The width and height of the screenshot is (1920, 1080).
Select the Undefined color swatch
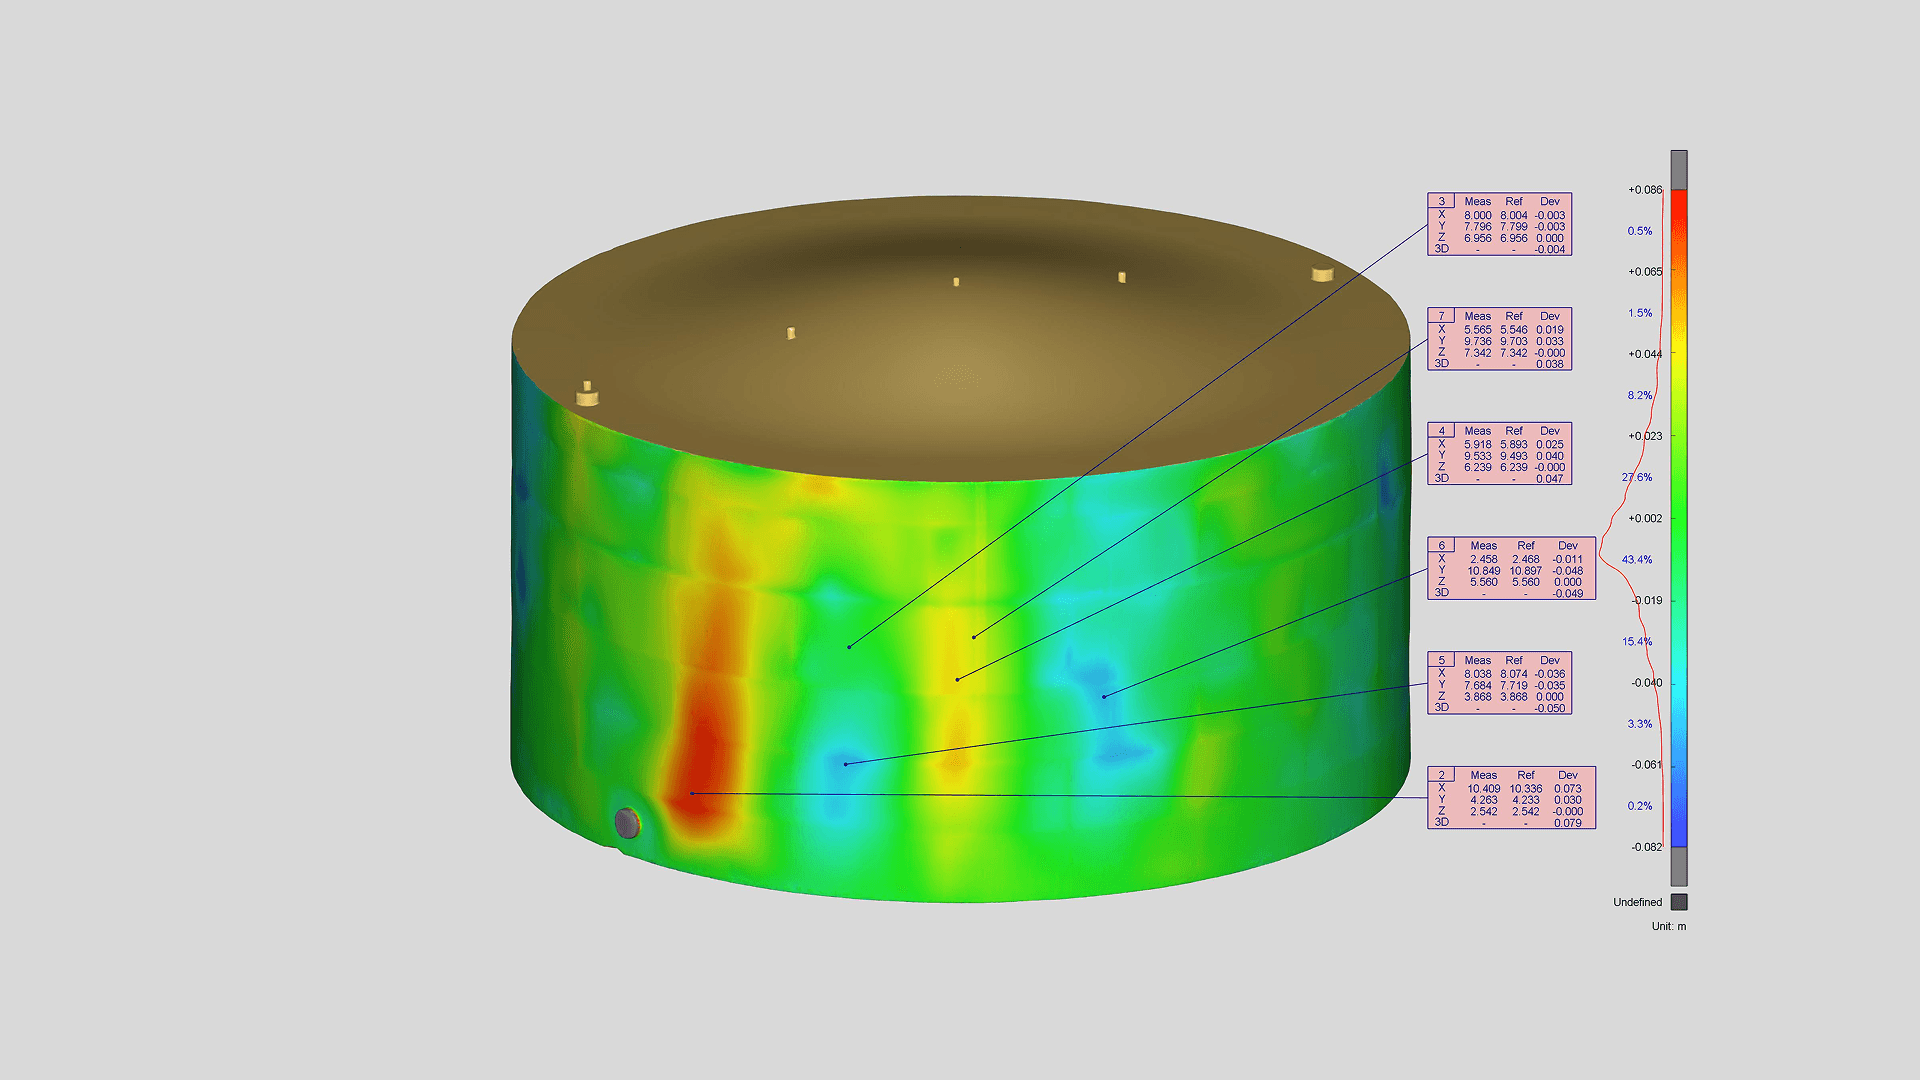tap(1681, 902)
